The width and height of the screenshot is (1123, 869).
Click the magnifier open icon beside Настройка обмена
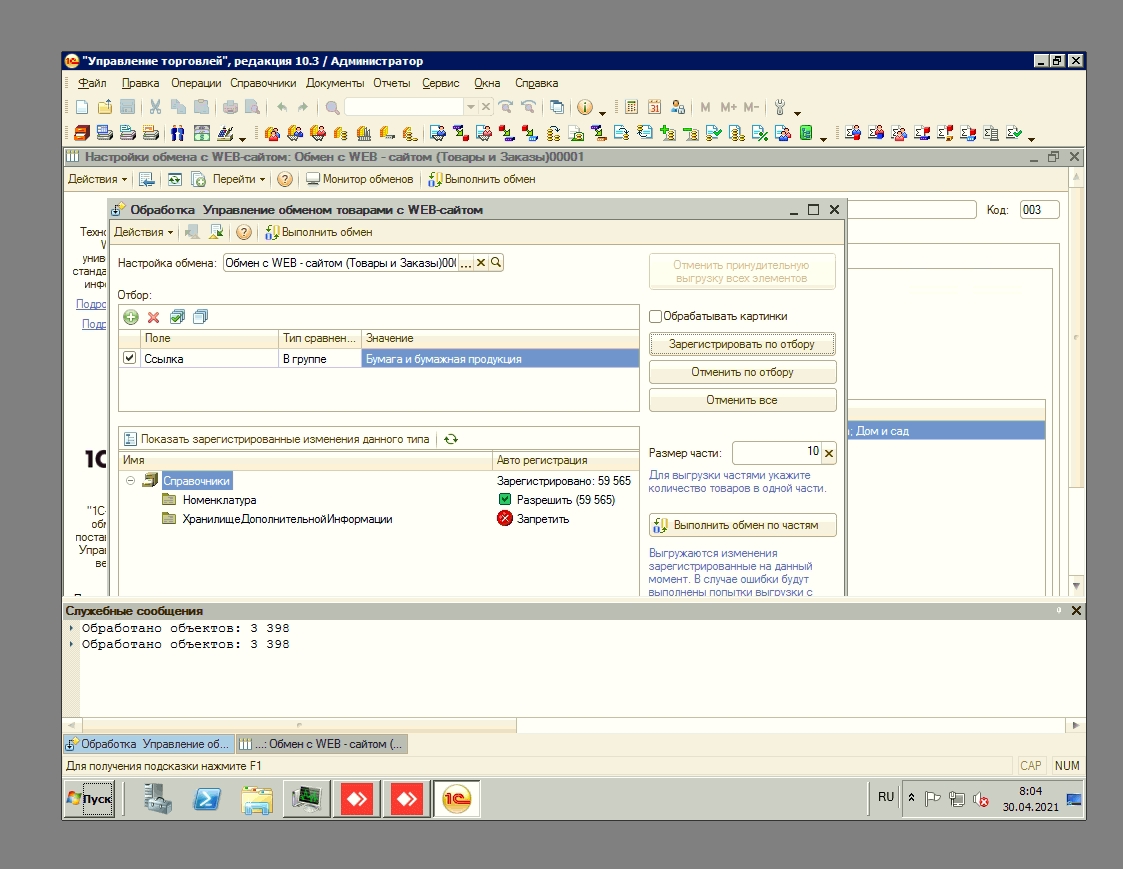point(496,262)
